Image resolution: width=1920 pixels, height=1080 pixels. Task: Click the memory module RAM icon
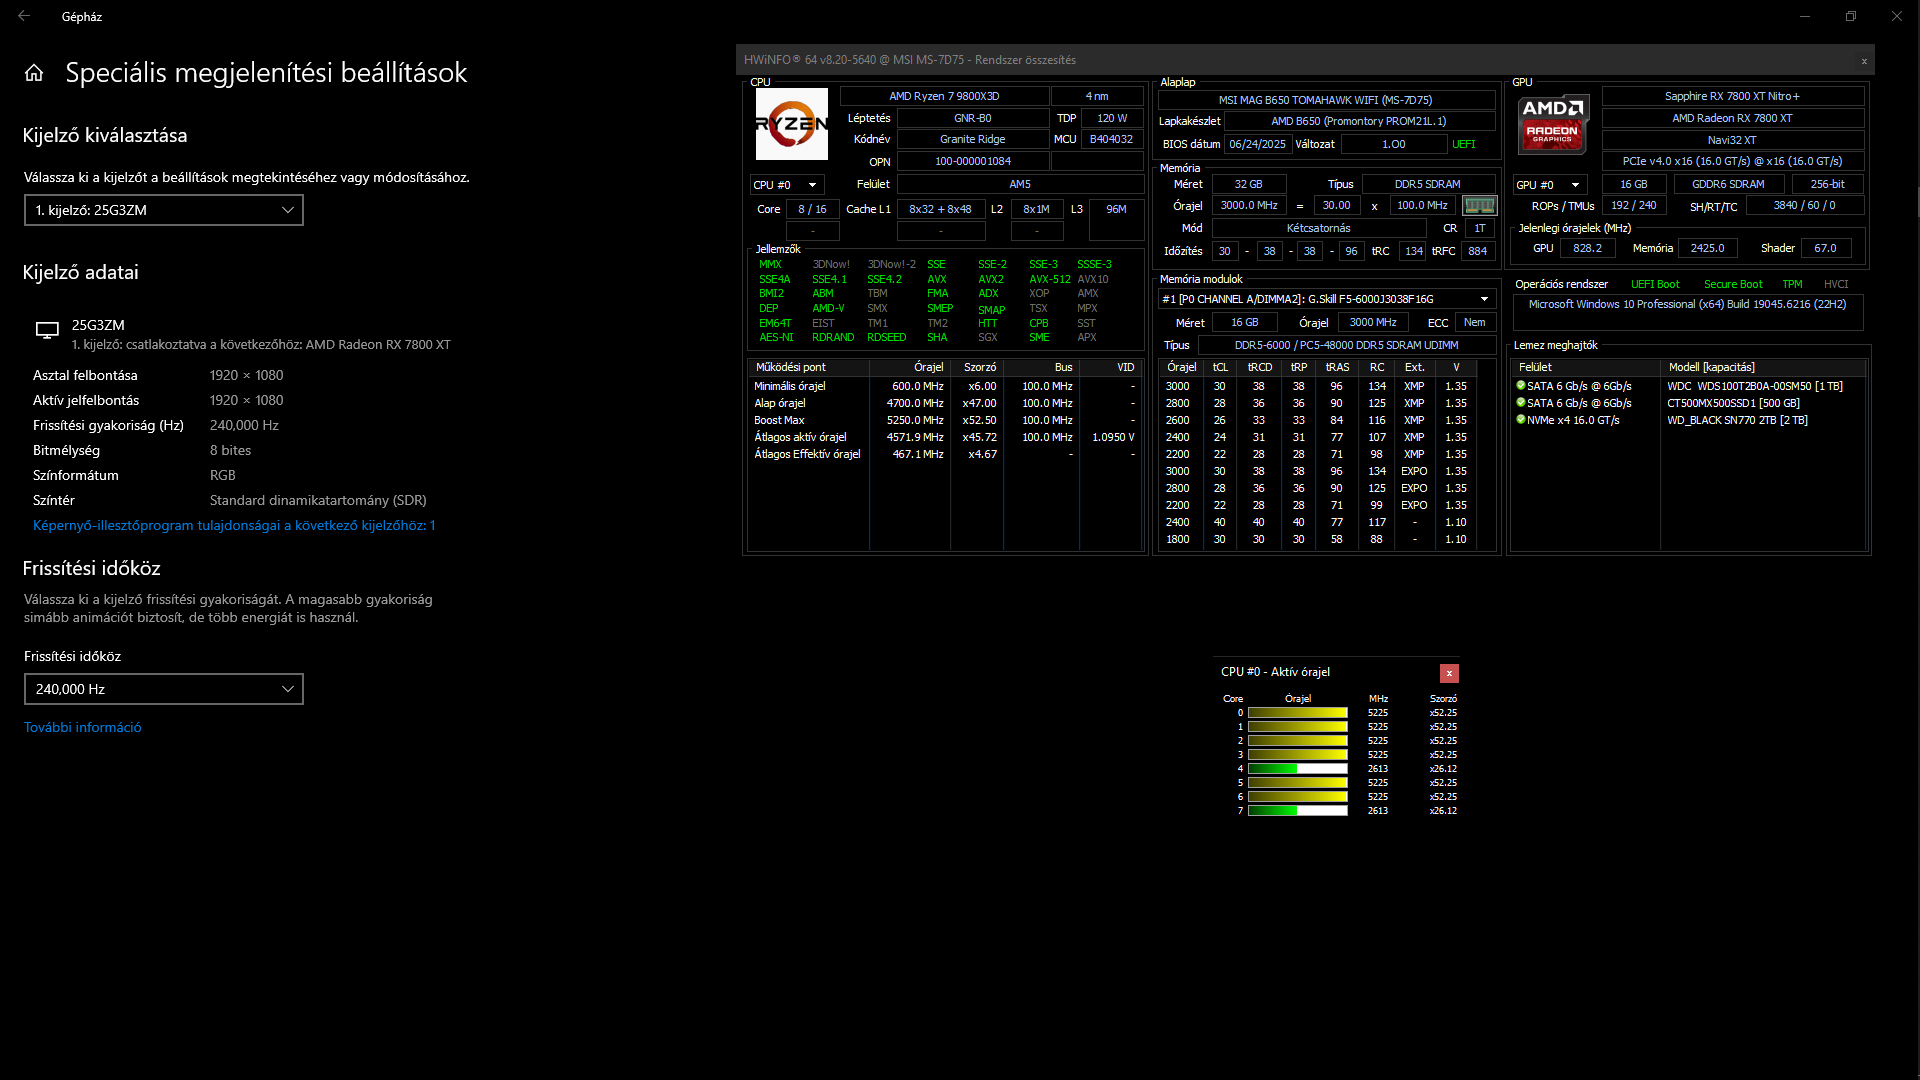pyautogui.click(x=1479, y=206)
